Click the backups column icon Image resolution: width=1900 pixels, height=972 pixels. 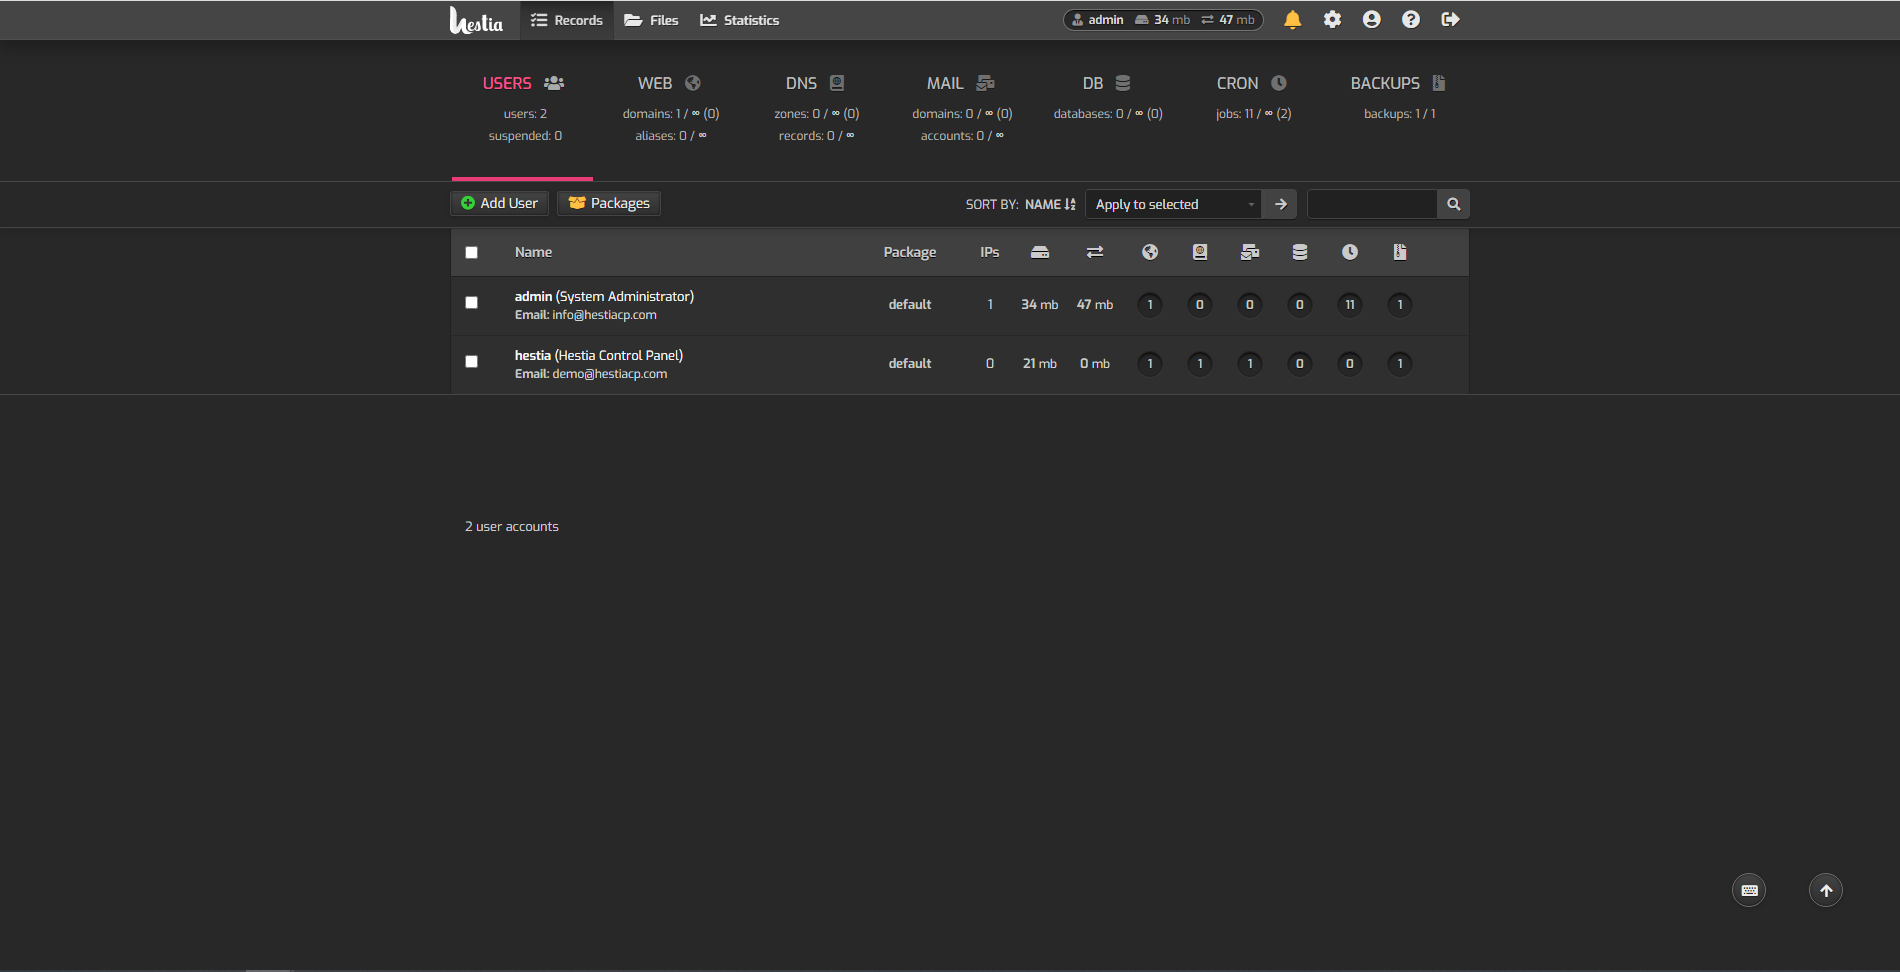[x=1400, y=252]
